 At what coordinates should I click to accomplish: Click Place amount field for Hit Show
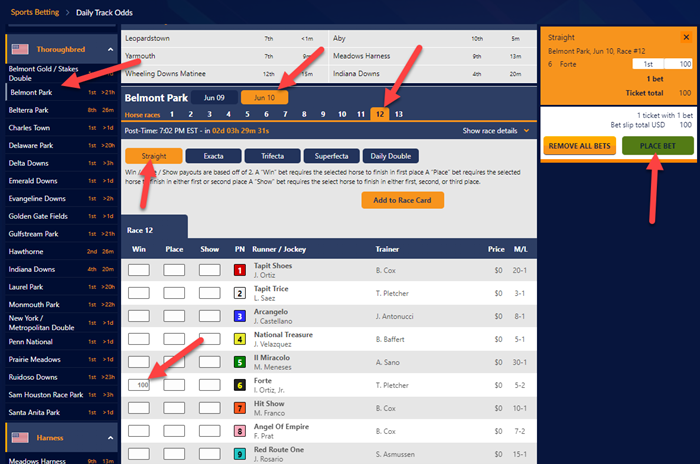174,408
